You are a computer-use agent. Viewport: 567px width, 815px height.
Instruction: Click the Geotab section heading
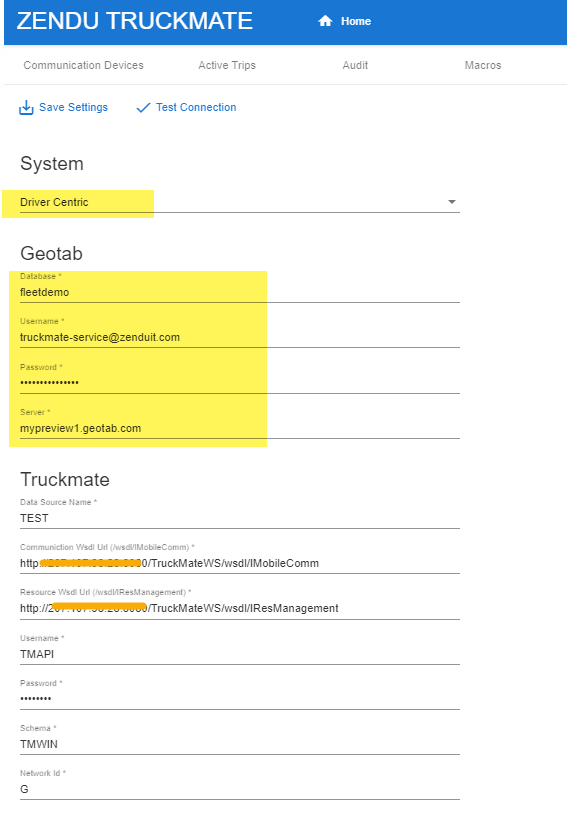51,254
